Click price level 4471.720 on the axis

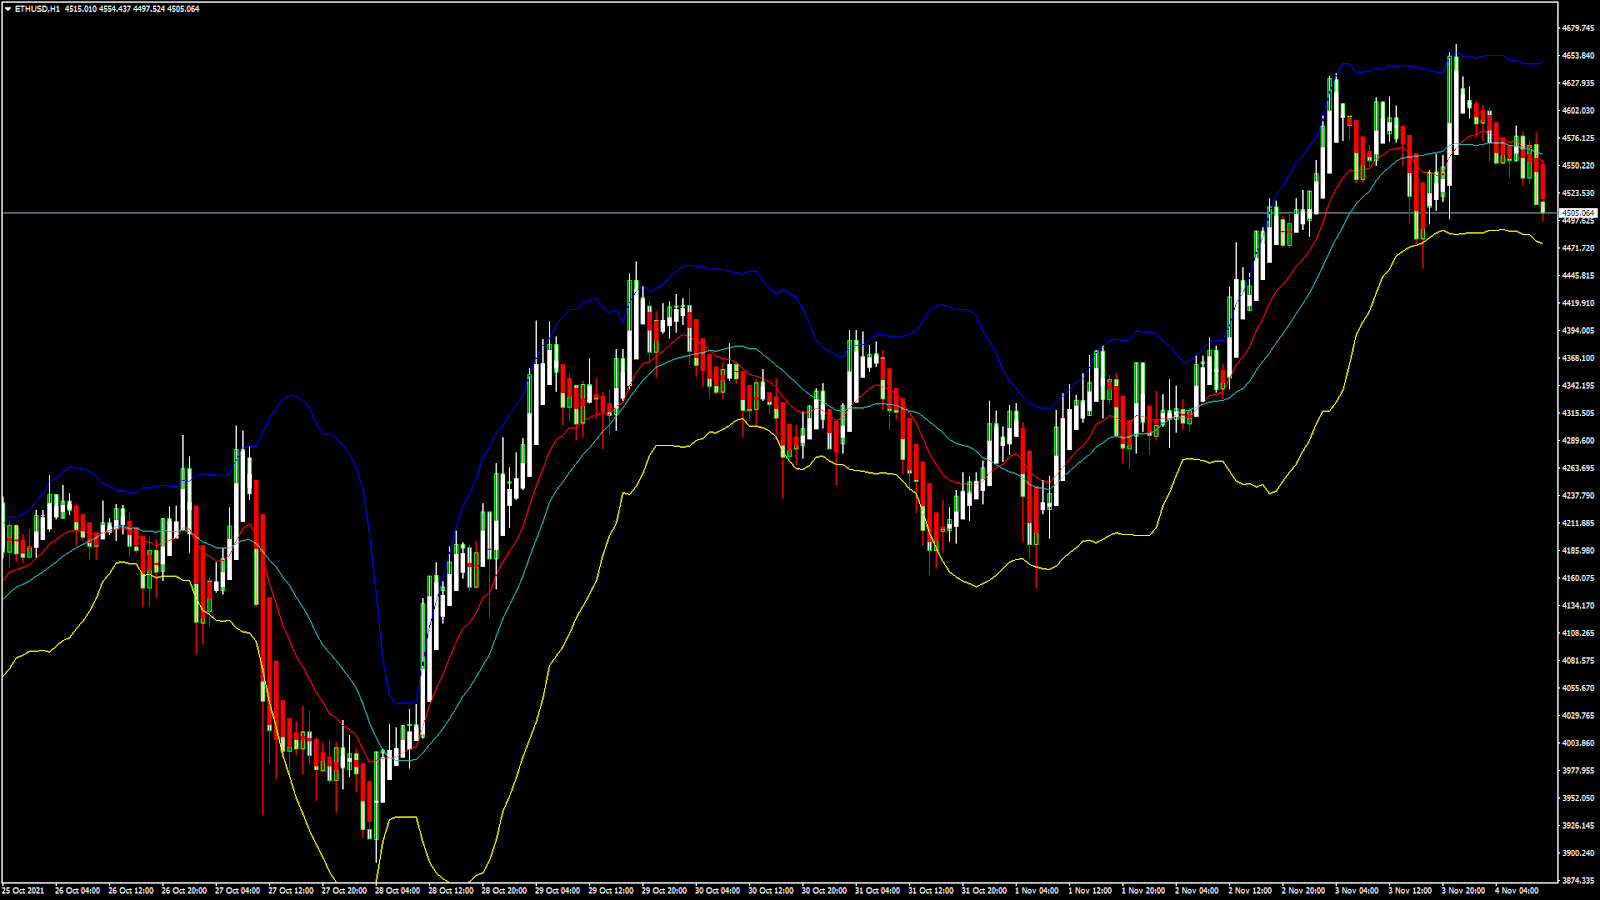[1578, 248]
